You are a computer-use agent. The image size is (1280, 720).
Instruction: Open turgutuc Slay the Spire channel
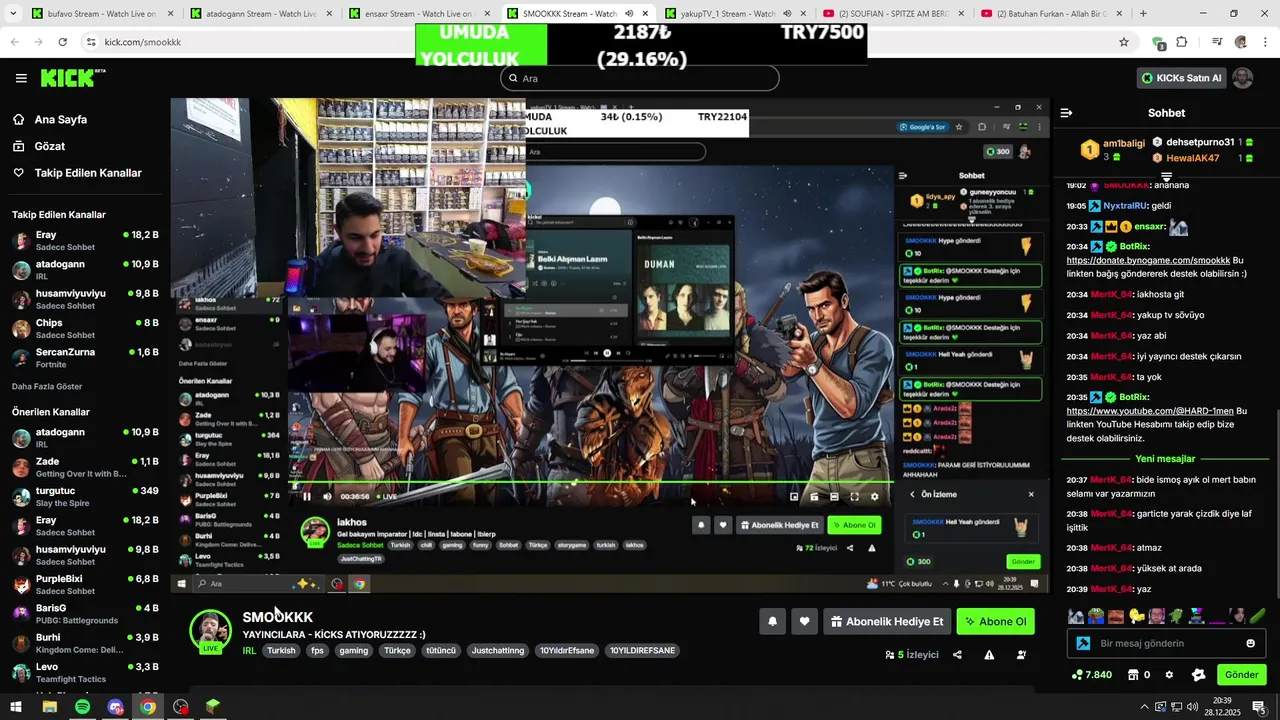[85, 496]
